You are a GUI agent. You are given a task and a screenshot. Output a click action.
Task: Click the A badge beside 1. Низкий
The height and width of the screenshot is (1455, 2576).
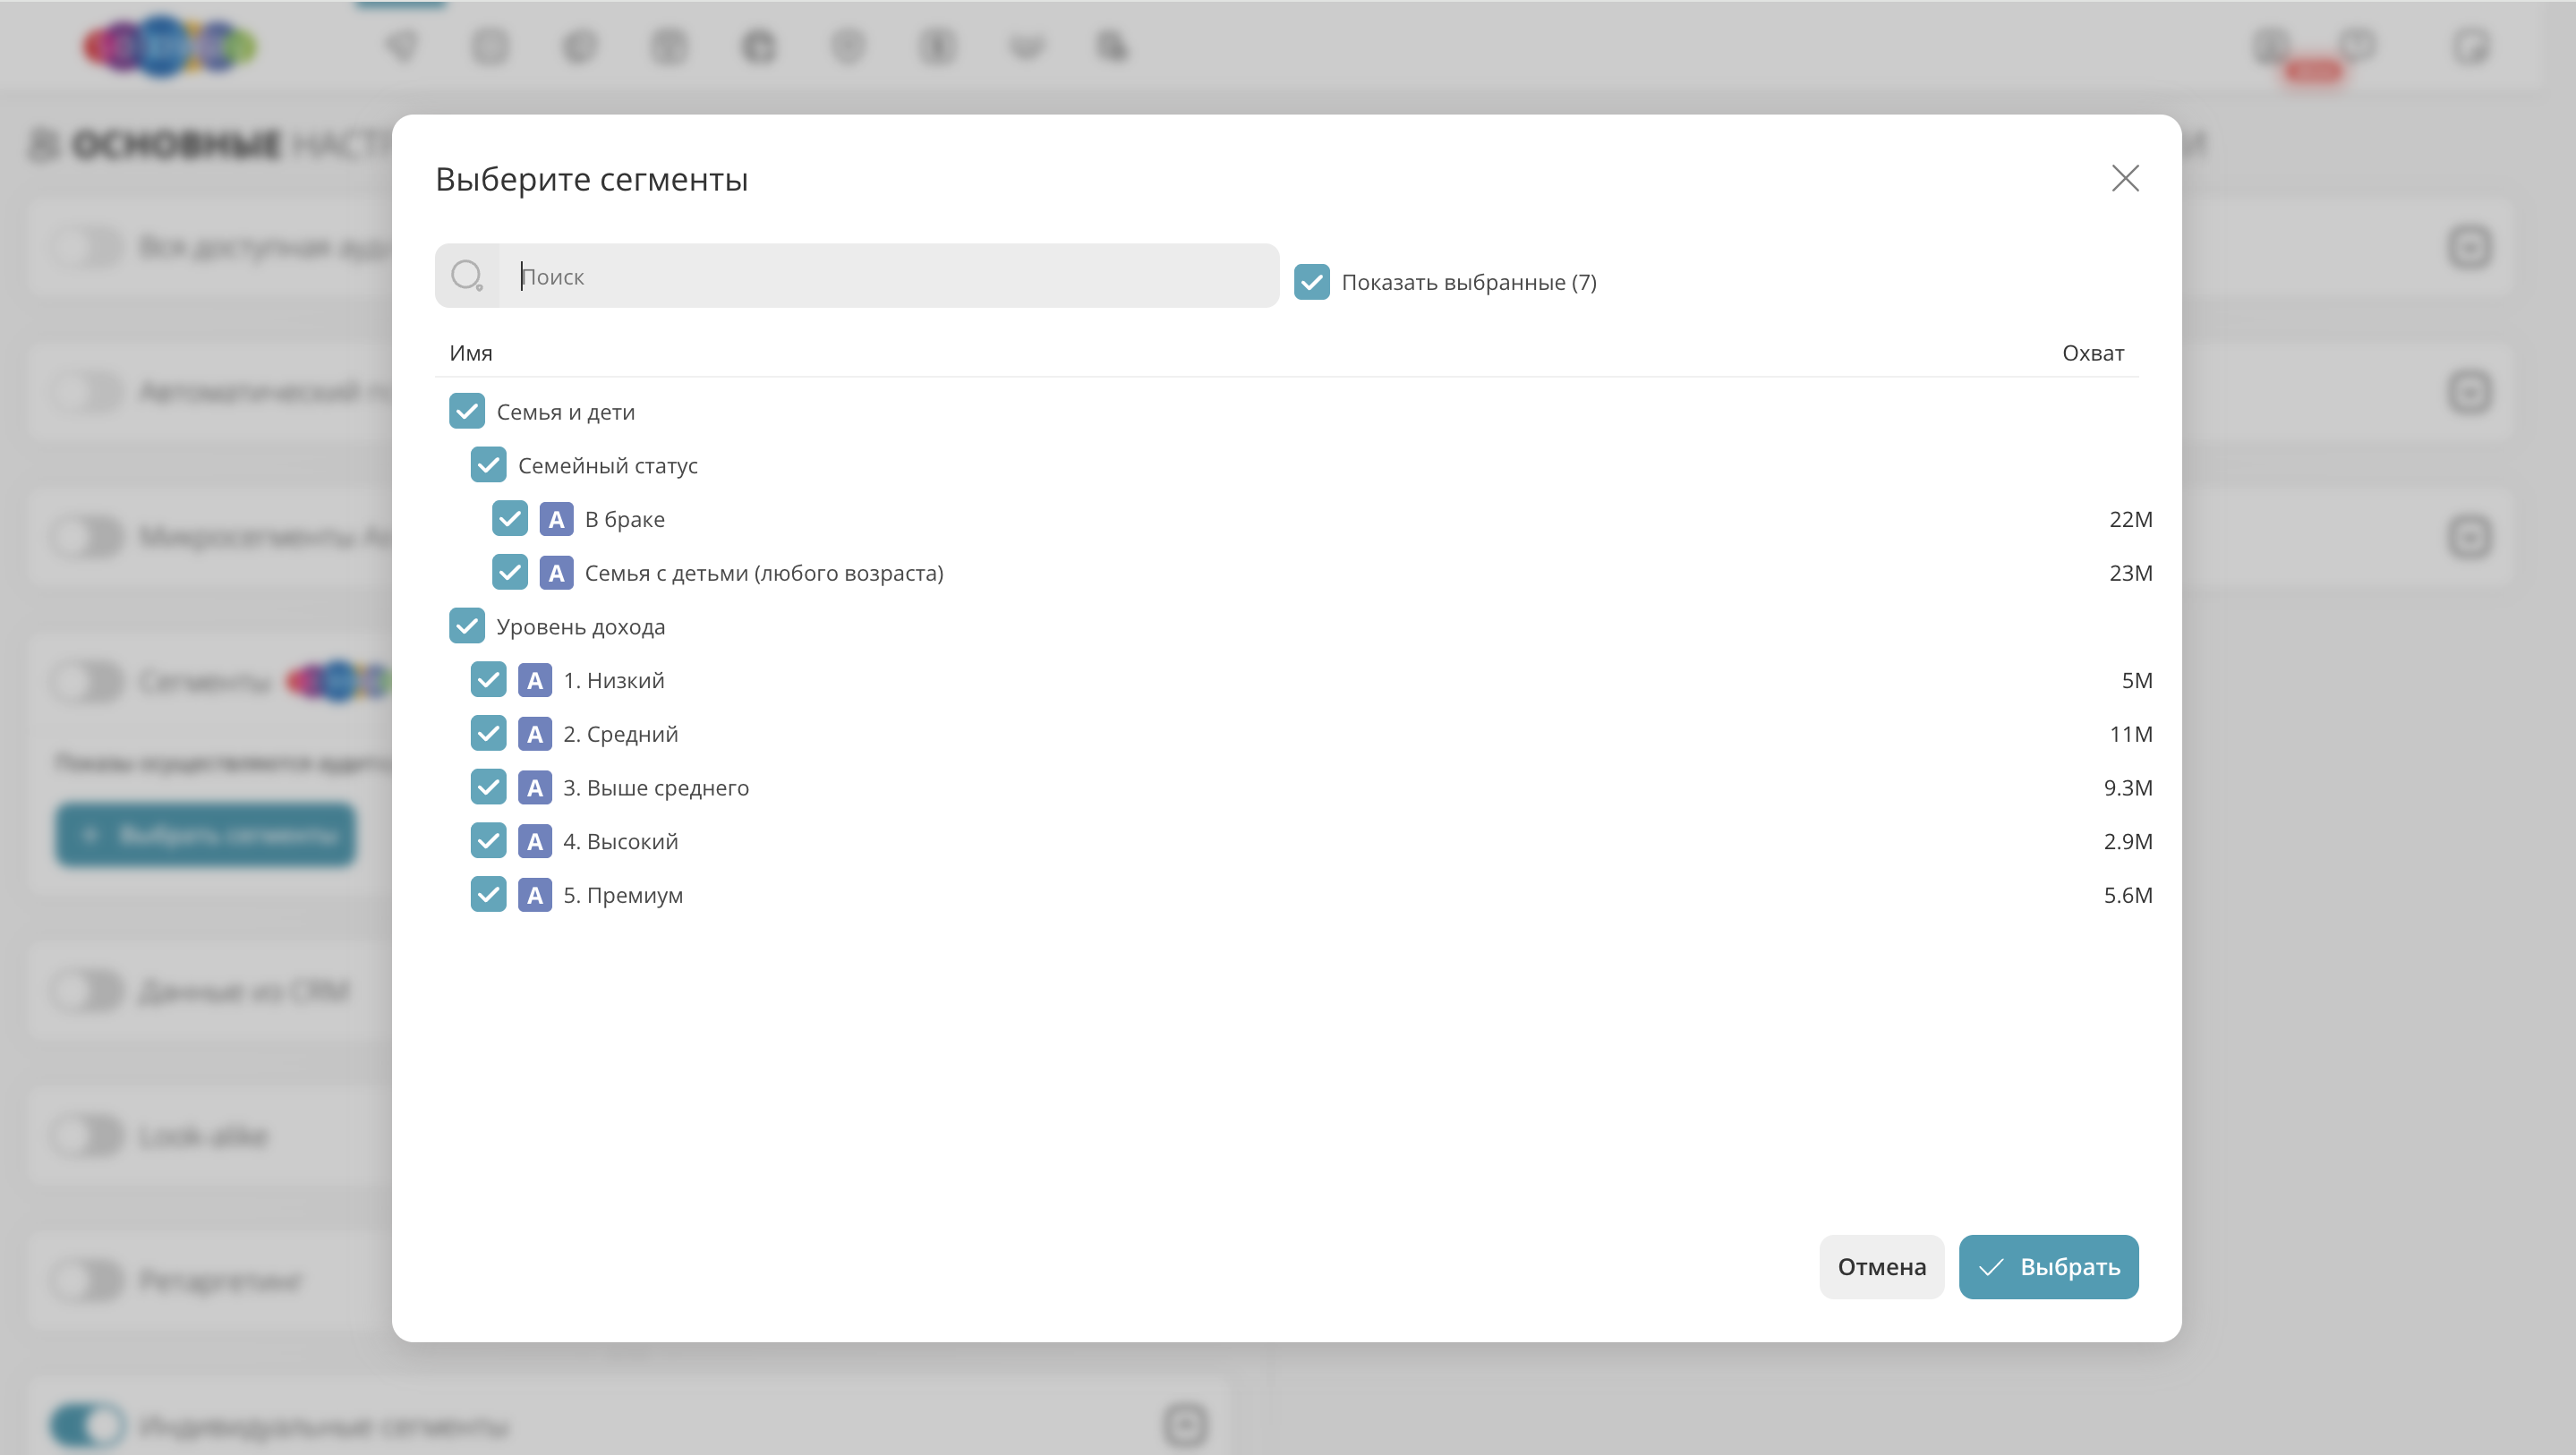click(535, 680)
